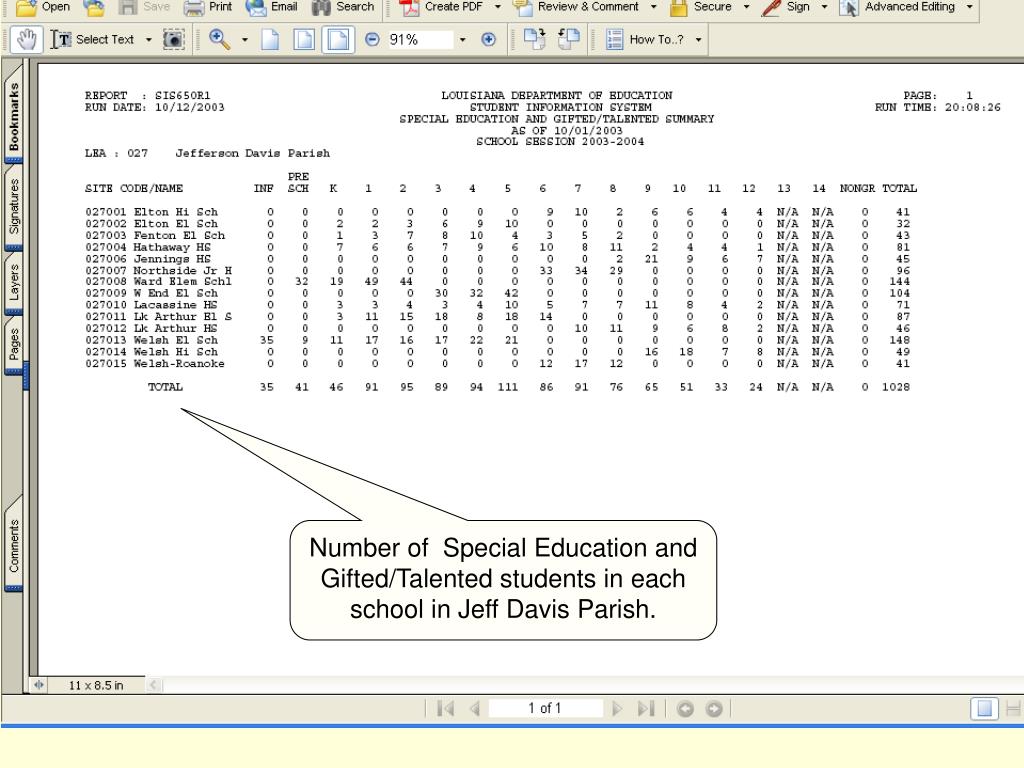Open the Signatures side tab

point(14,208)
